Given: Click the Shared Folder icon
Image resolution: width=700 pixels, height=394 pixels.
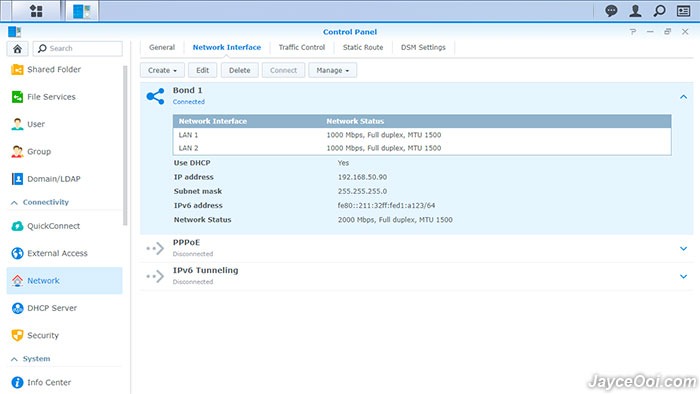Looking at the screenshot, I should [x=17, y=70].
